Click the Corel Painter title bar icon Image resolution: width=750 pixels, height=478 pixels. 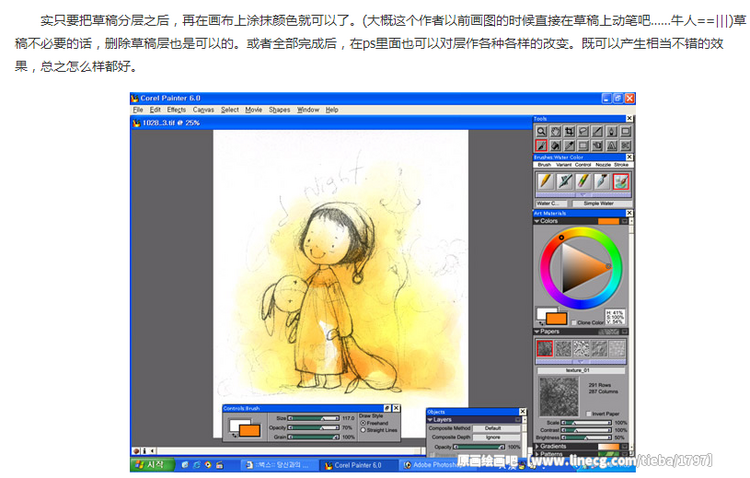(x=135, y=98)
